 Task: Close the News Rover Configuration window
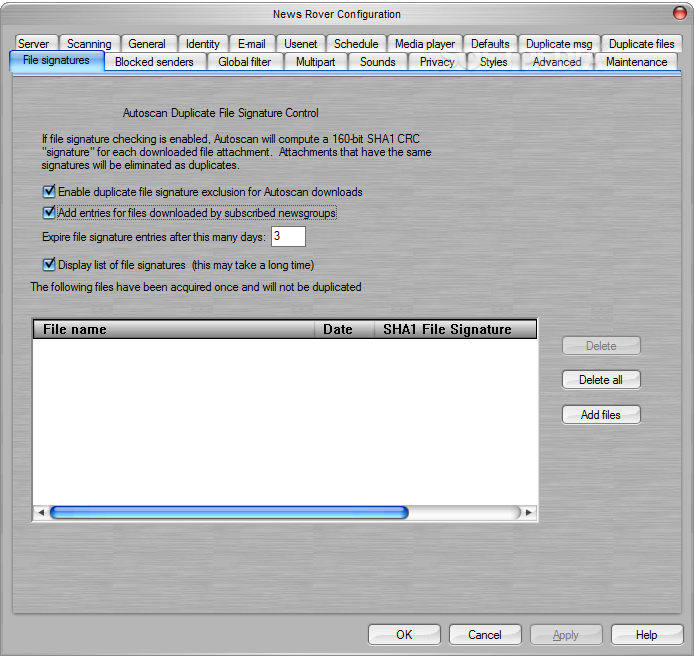(x=680, y=13)
